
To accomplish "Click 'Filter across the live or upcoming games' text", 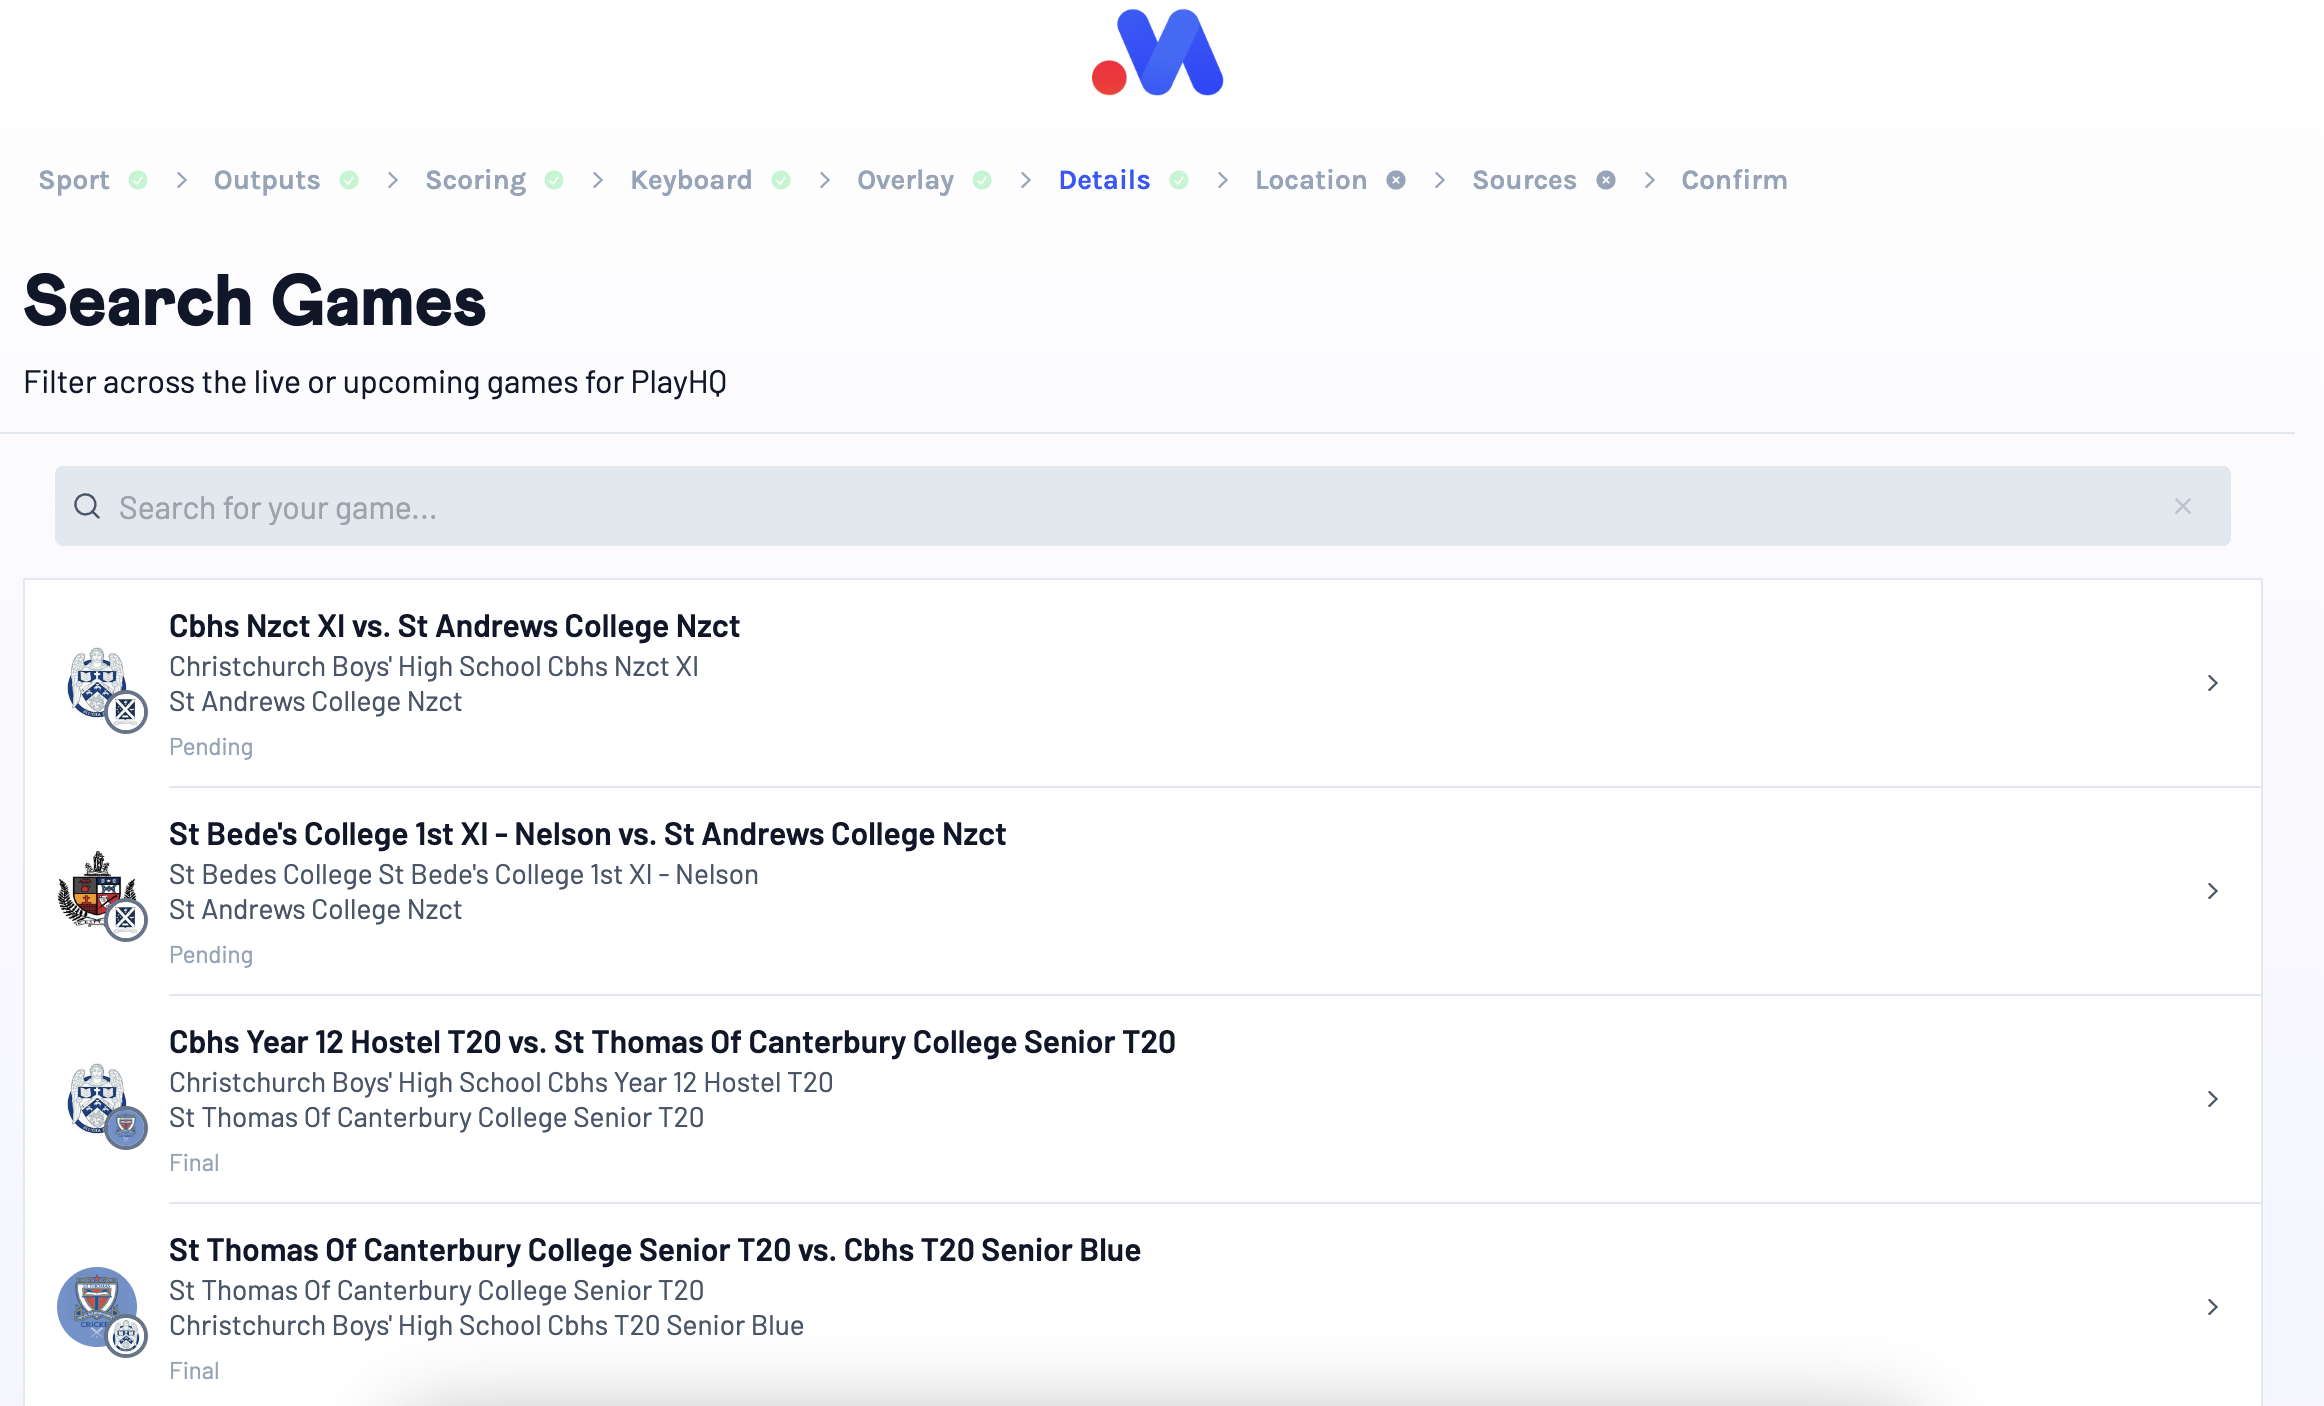I will [x=375, y=383].
